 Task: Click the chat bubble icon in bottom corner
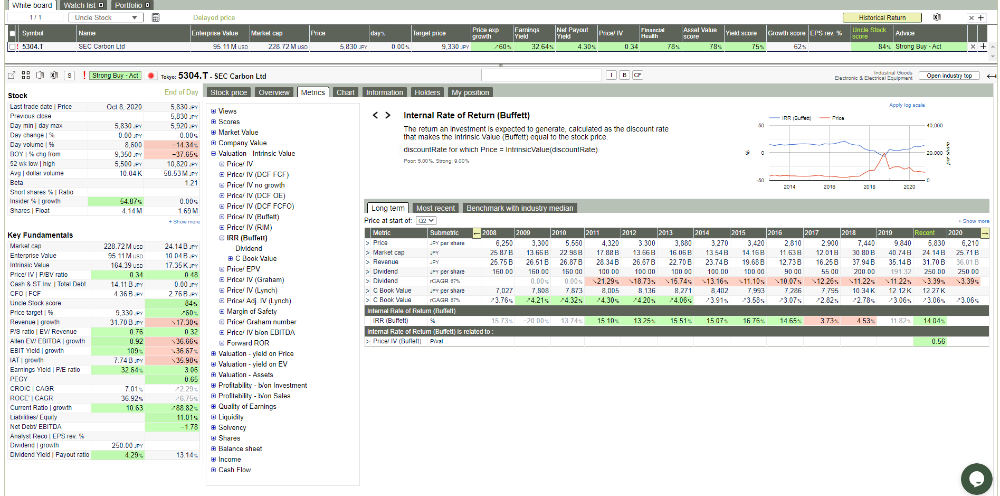[975, 477]
